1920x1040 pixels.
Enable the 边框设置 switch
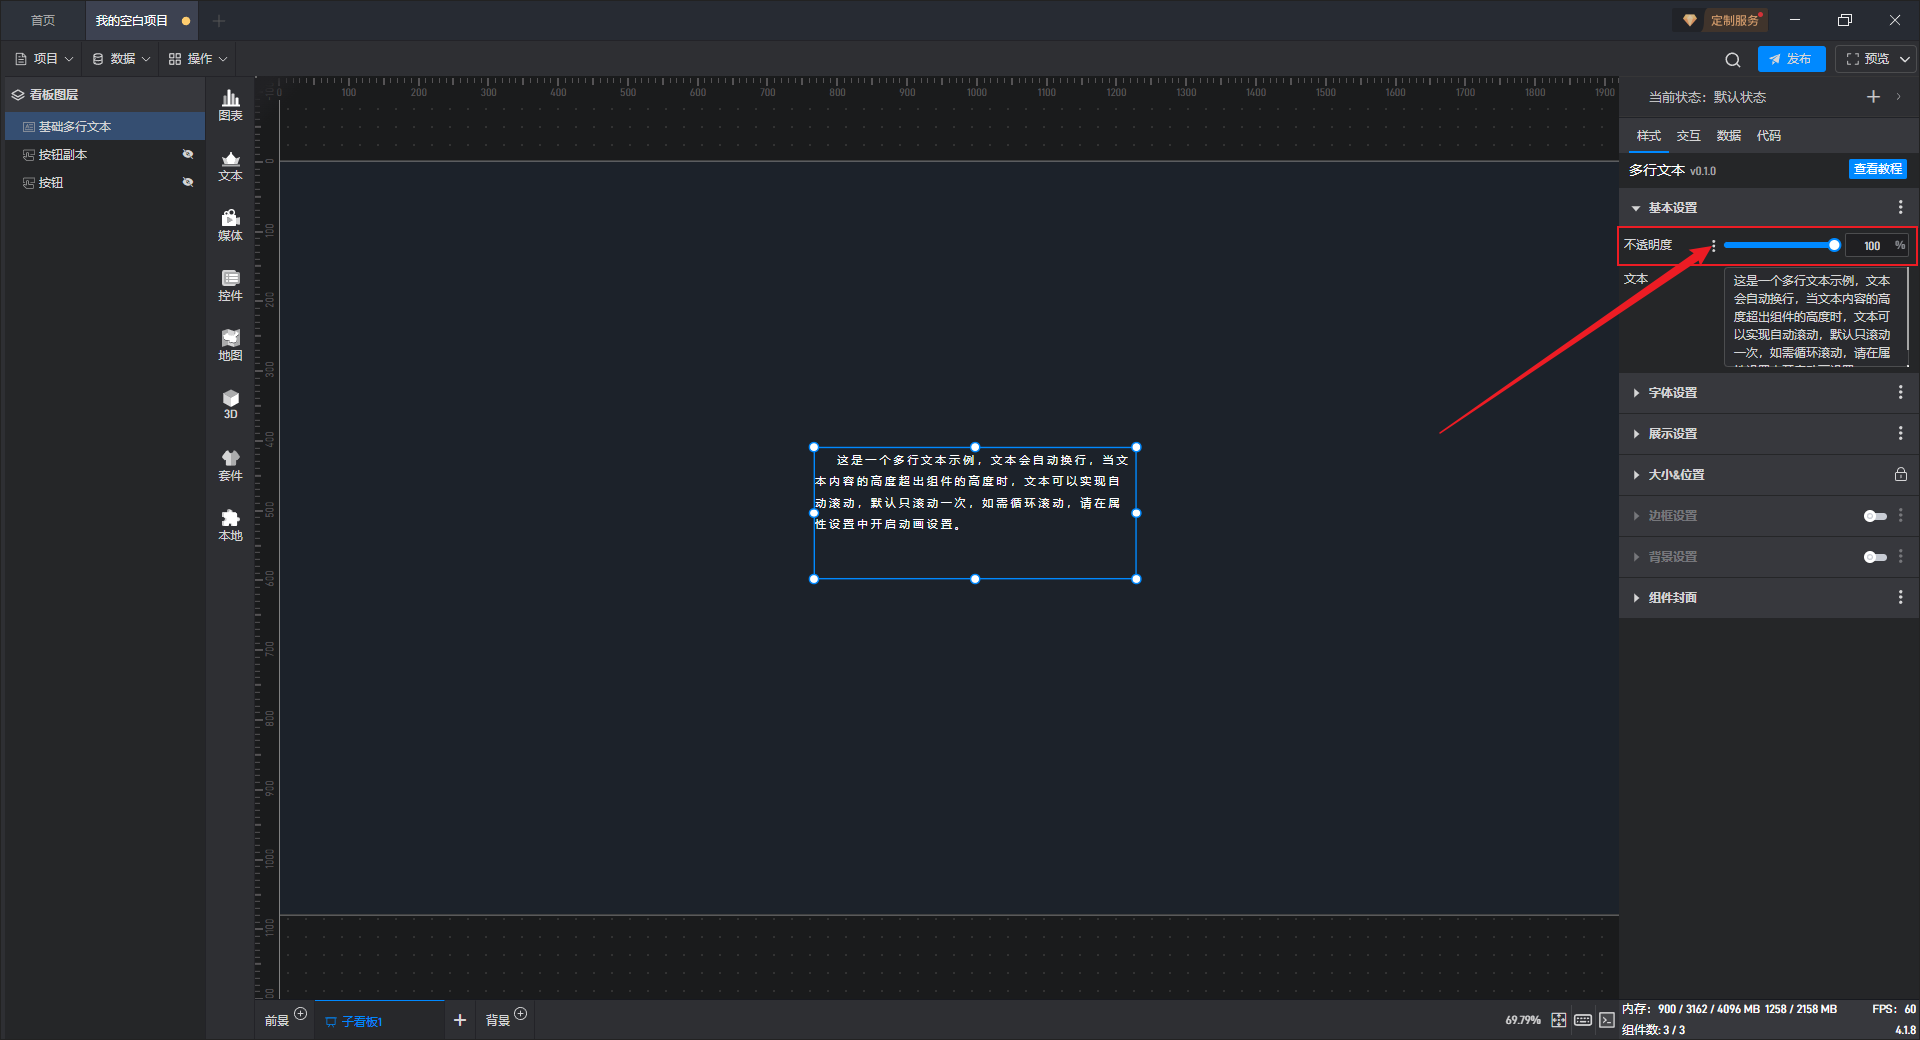1875,516
